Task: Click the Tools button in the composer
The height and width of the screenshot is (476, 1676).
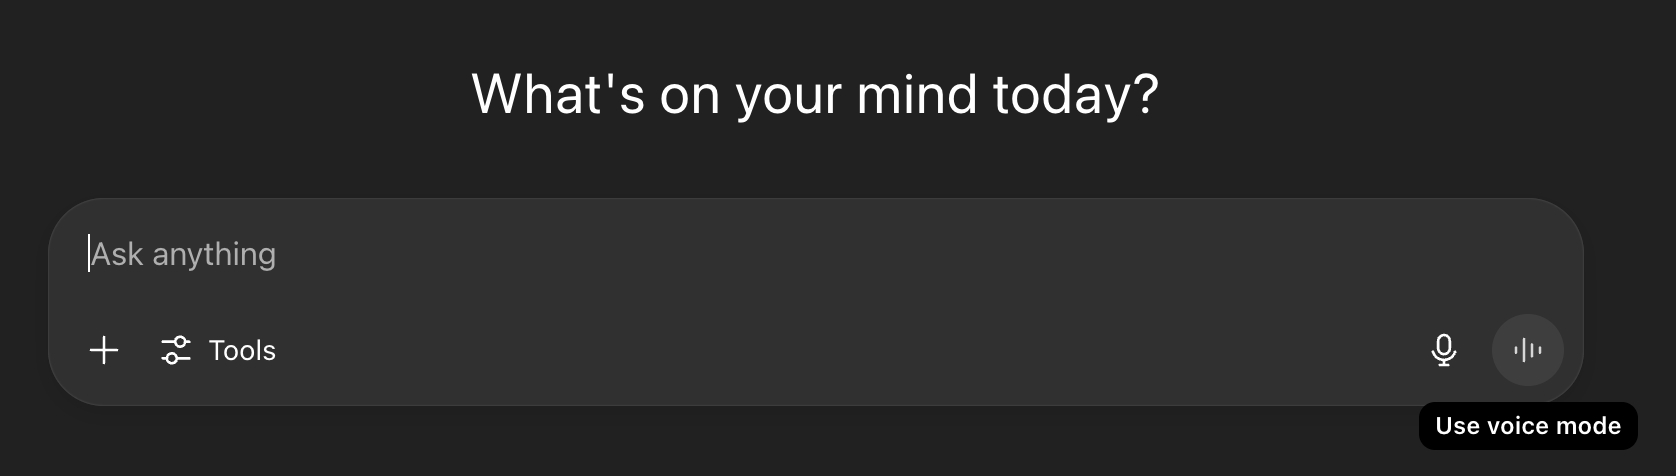Action: click(219, 350)
